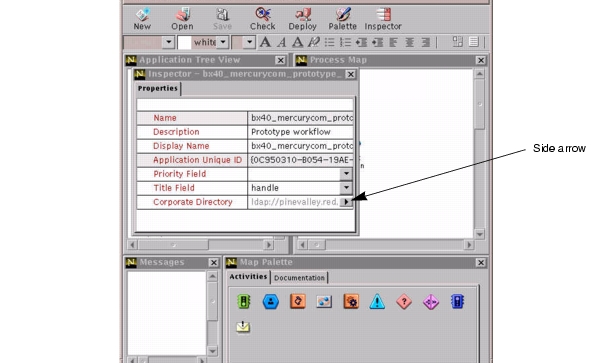
Task: Select the blue exit point icon
Action: [x=457, y=301]
